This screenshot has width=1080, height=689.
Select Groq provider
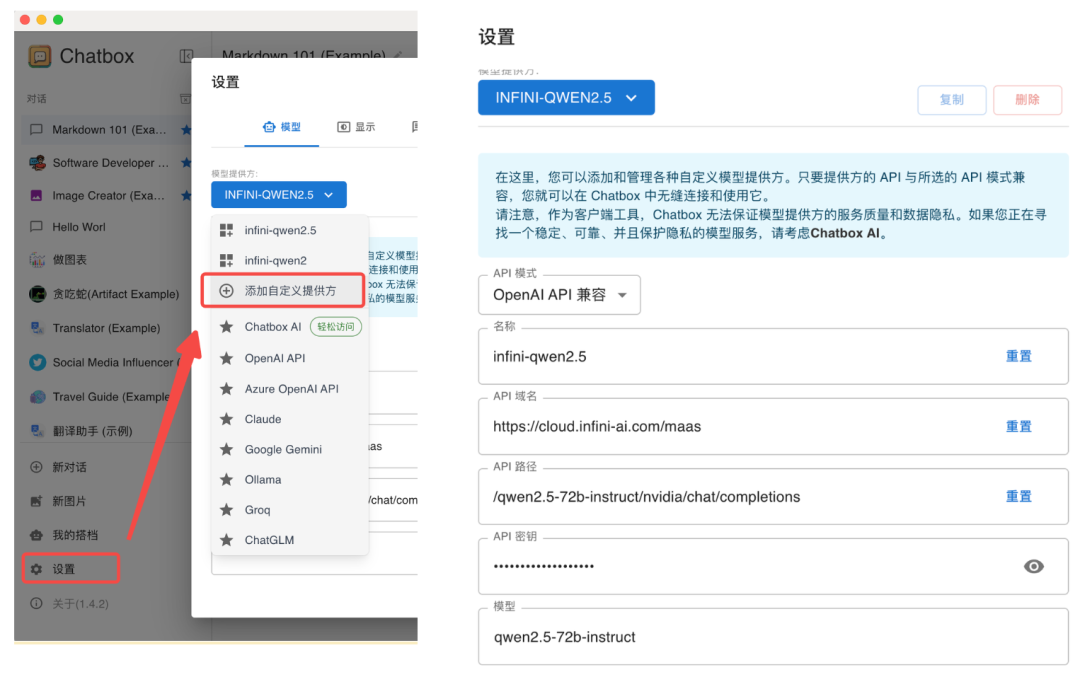pos(289,510)
